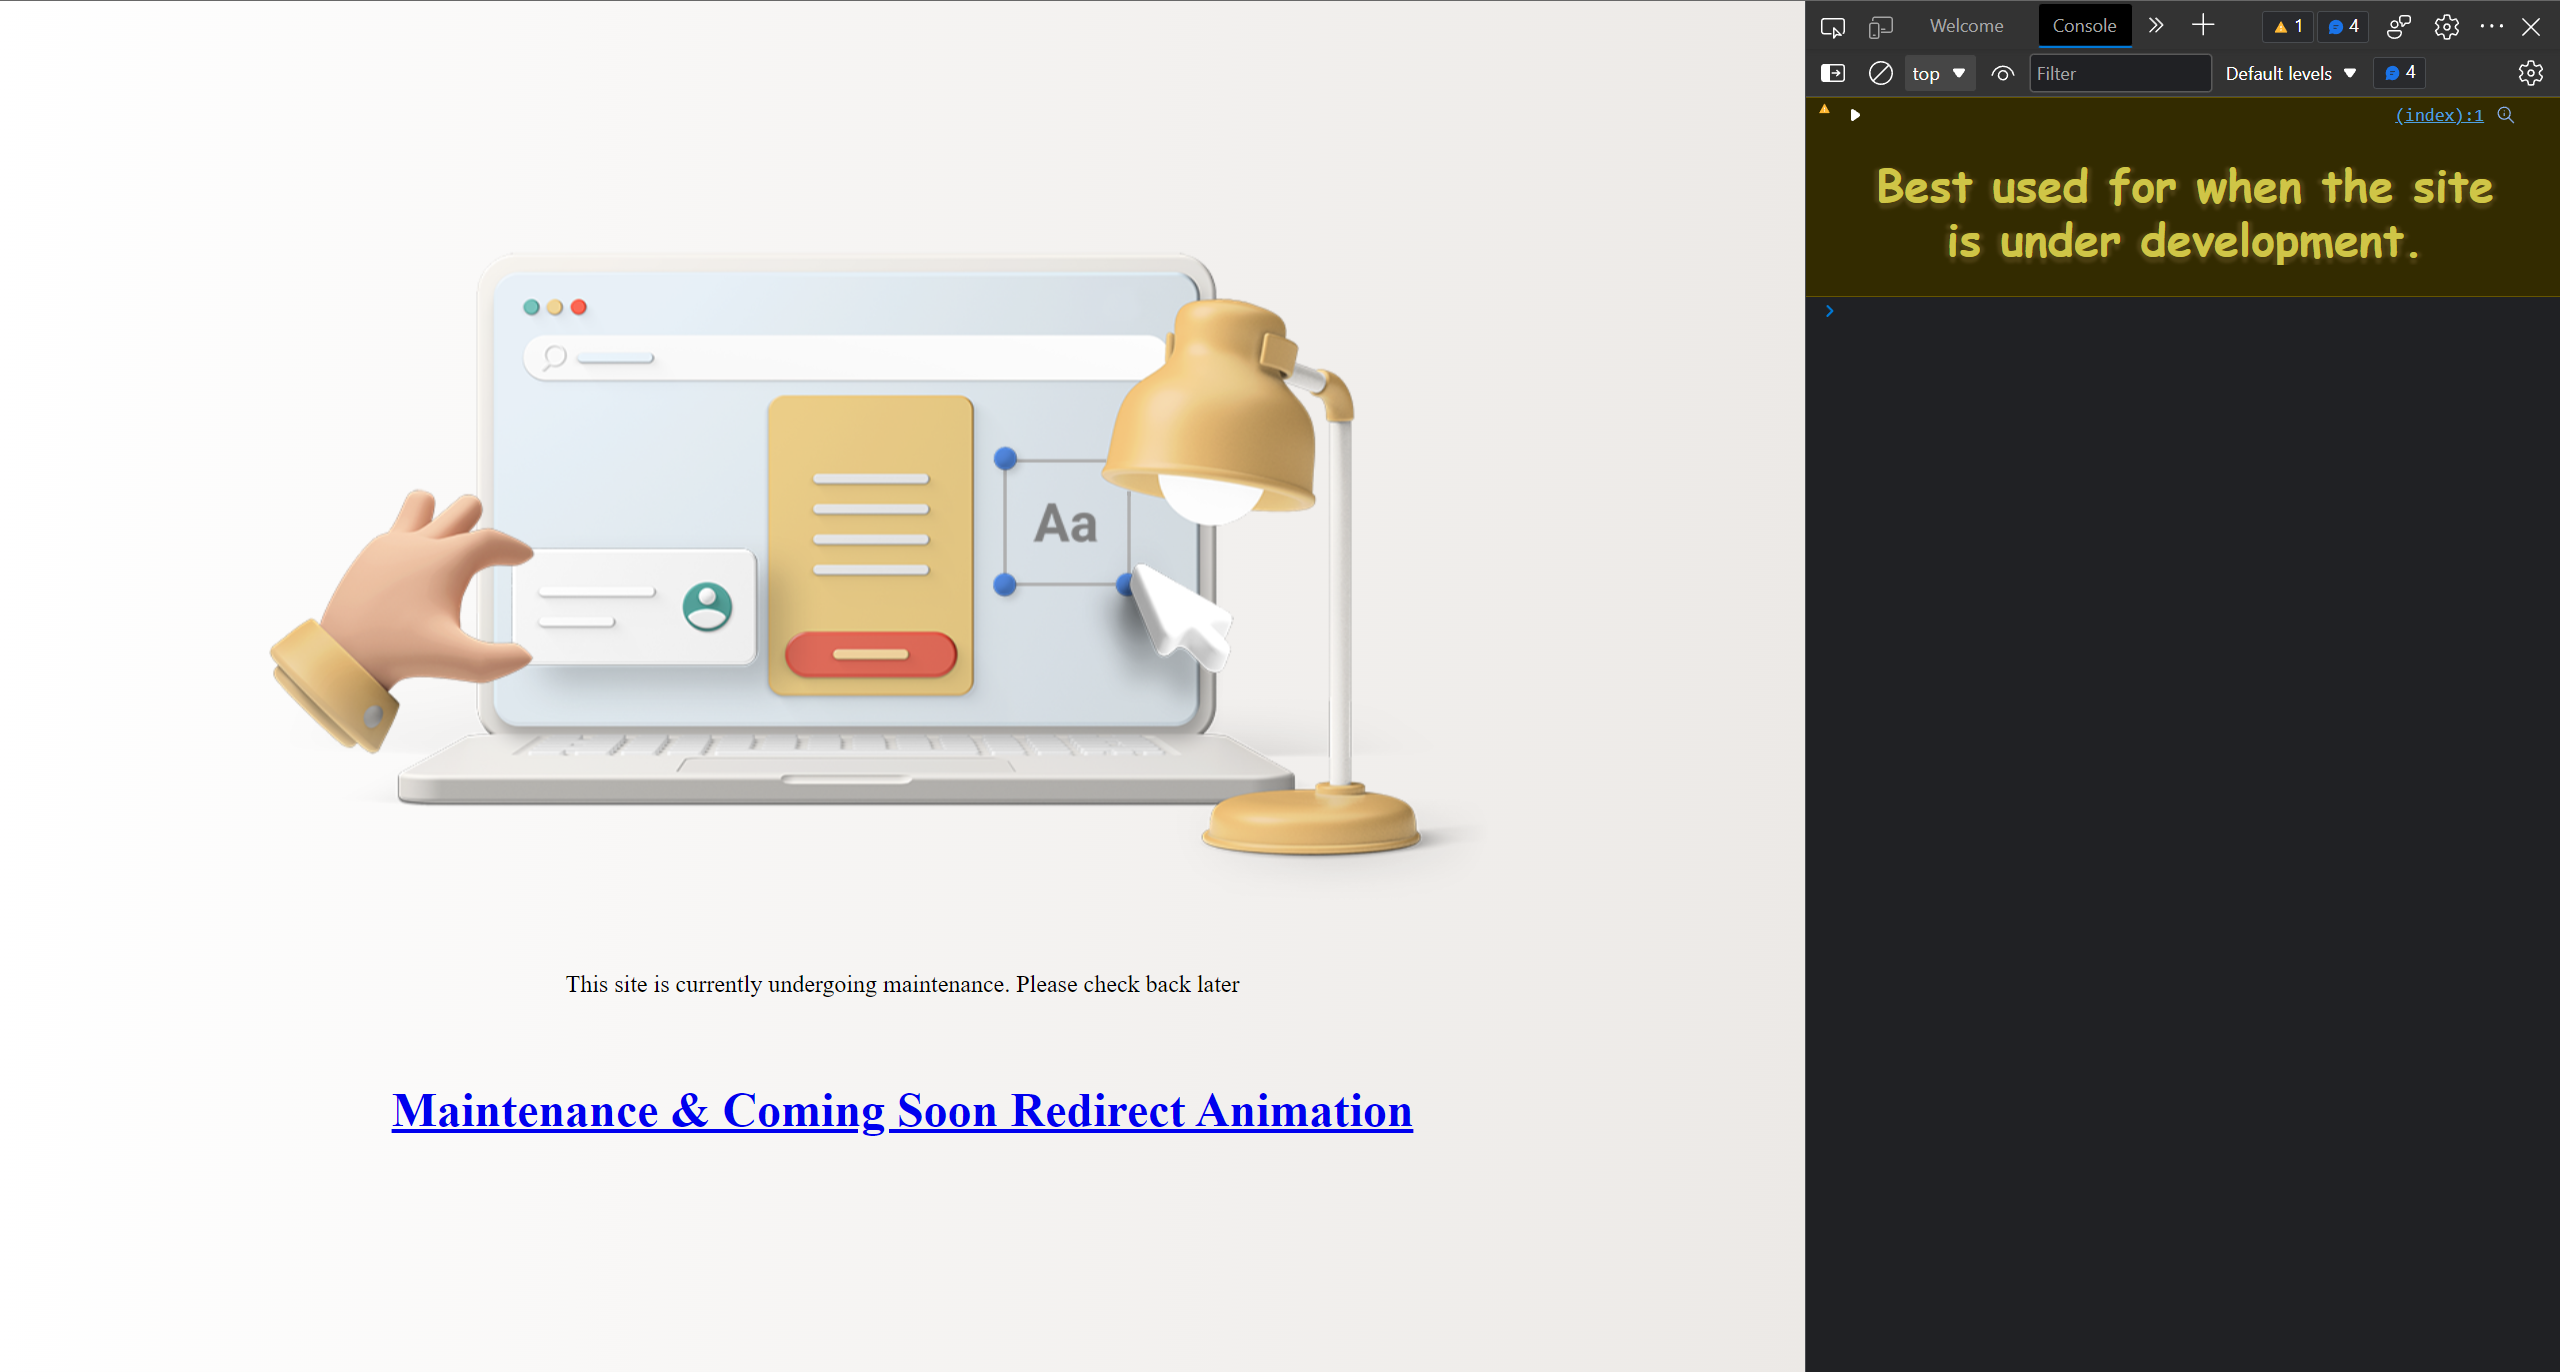The height and width of the screenshot is (1372, 2560).
Task: Open the JavaScript context top dropdown
Action: coord(1937,73)
